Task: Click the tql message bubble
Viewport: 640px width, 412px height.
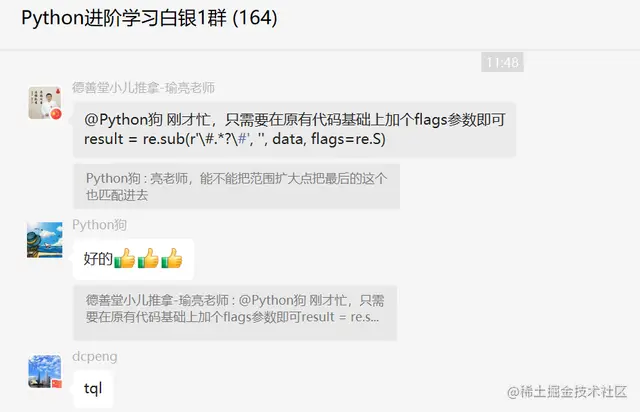Action: (93, 389)
